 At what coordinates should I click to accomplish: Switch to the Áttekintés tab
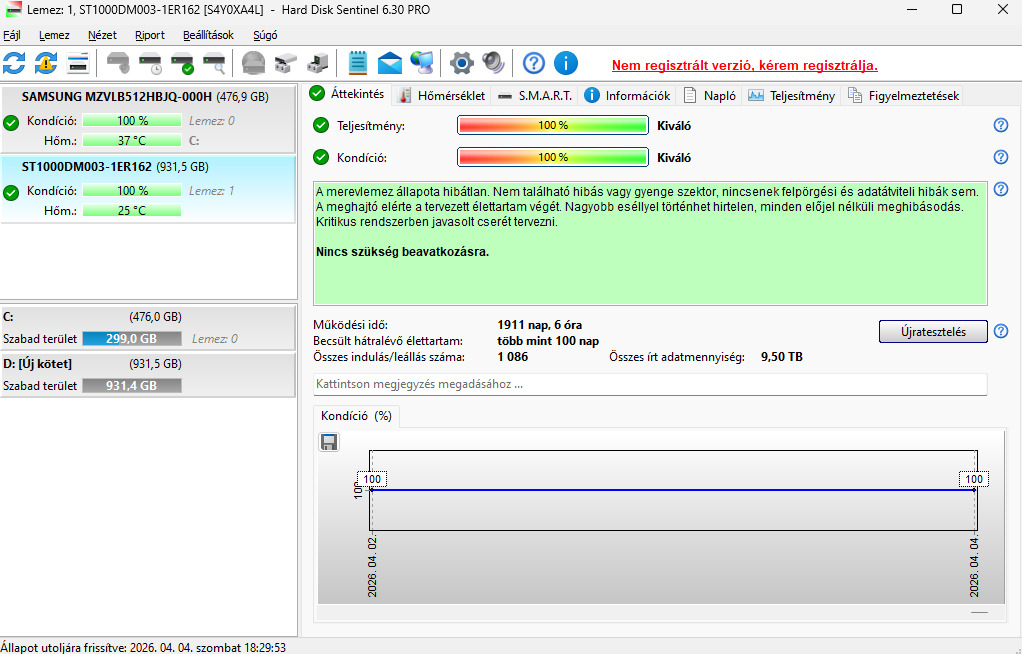pyautogui.click(x=348, y=94)
